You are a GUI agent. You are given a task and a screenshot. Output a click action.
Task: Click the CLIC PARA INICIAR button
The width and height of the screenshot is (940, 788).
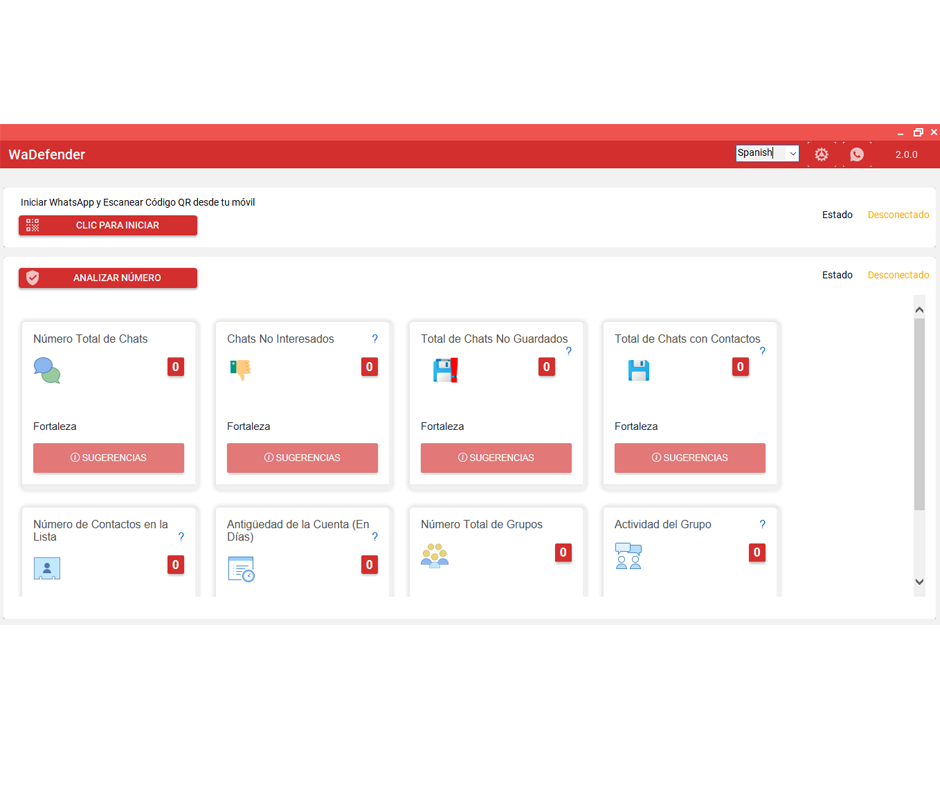tap(108, 225)
